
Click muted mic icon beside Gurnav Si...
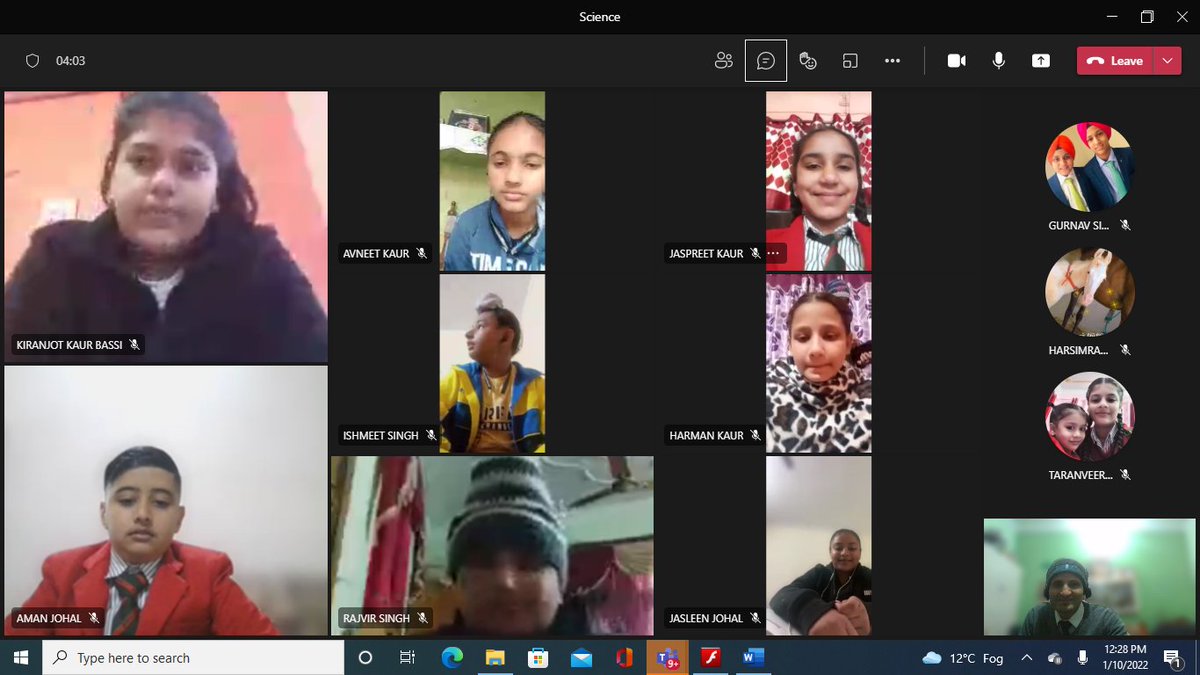[1125, 226]
